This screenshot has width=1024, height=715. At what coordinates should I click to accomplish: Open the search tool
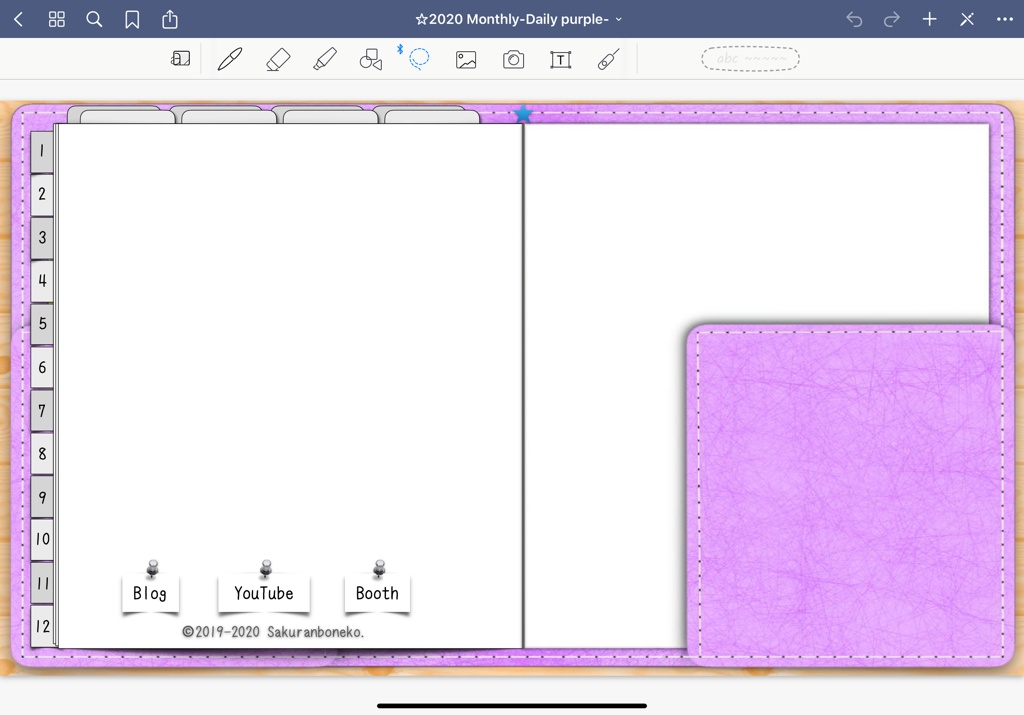(x=94, y=20)
